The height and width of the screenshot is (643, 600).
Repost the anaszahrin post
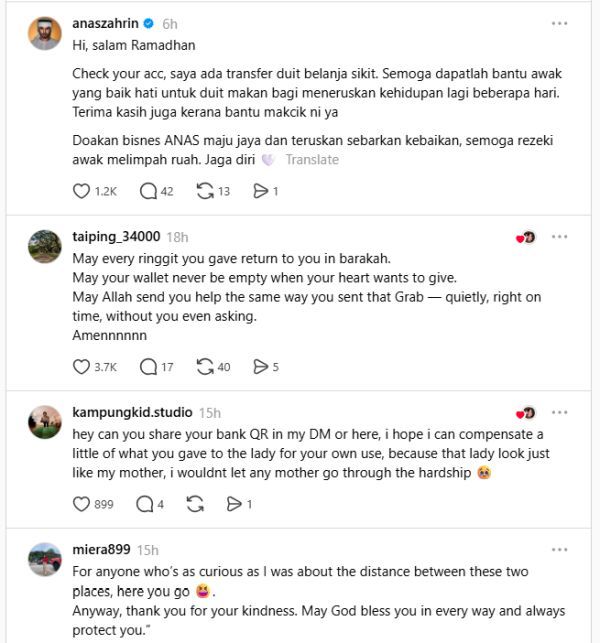(206, 191)
